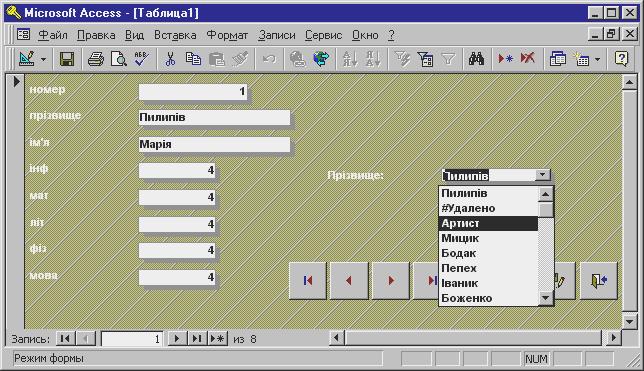Select Артист in the dropdown list
The width and height of the screenshot is (644, 371).
click(x=488, y=224)
